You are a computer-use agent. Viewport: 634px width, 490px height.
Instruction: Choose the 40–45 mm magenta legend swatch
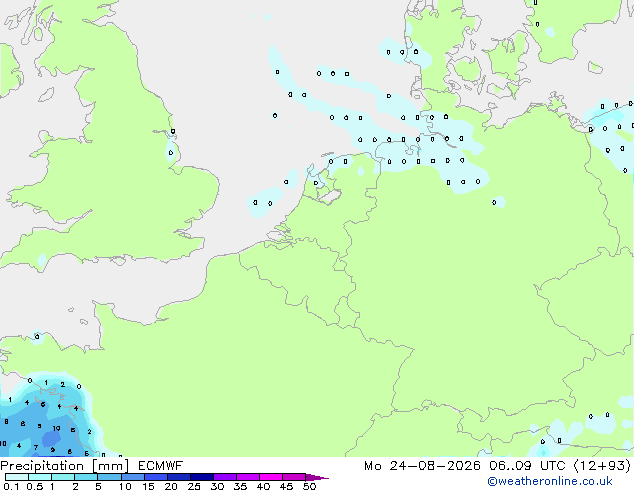coord(271,477)
